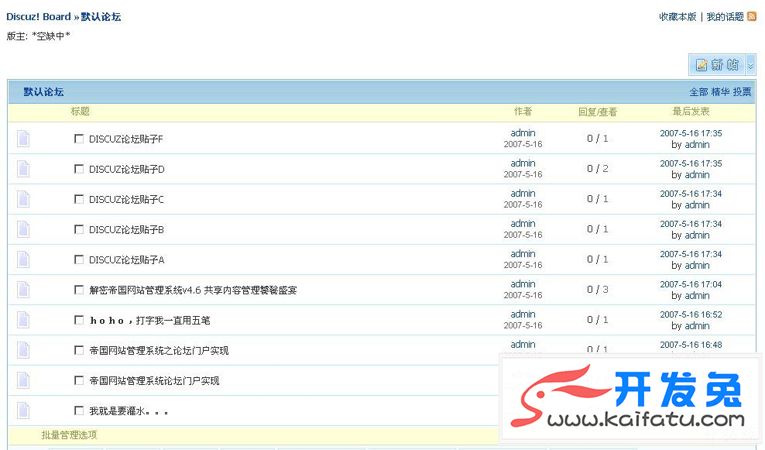The image size is (765, 450).
Task: Click 回复/查看 column header
Action: pyautogui.click(x=598, y=112)
